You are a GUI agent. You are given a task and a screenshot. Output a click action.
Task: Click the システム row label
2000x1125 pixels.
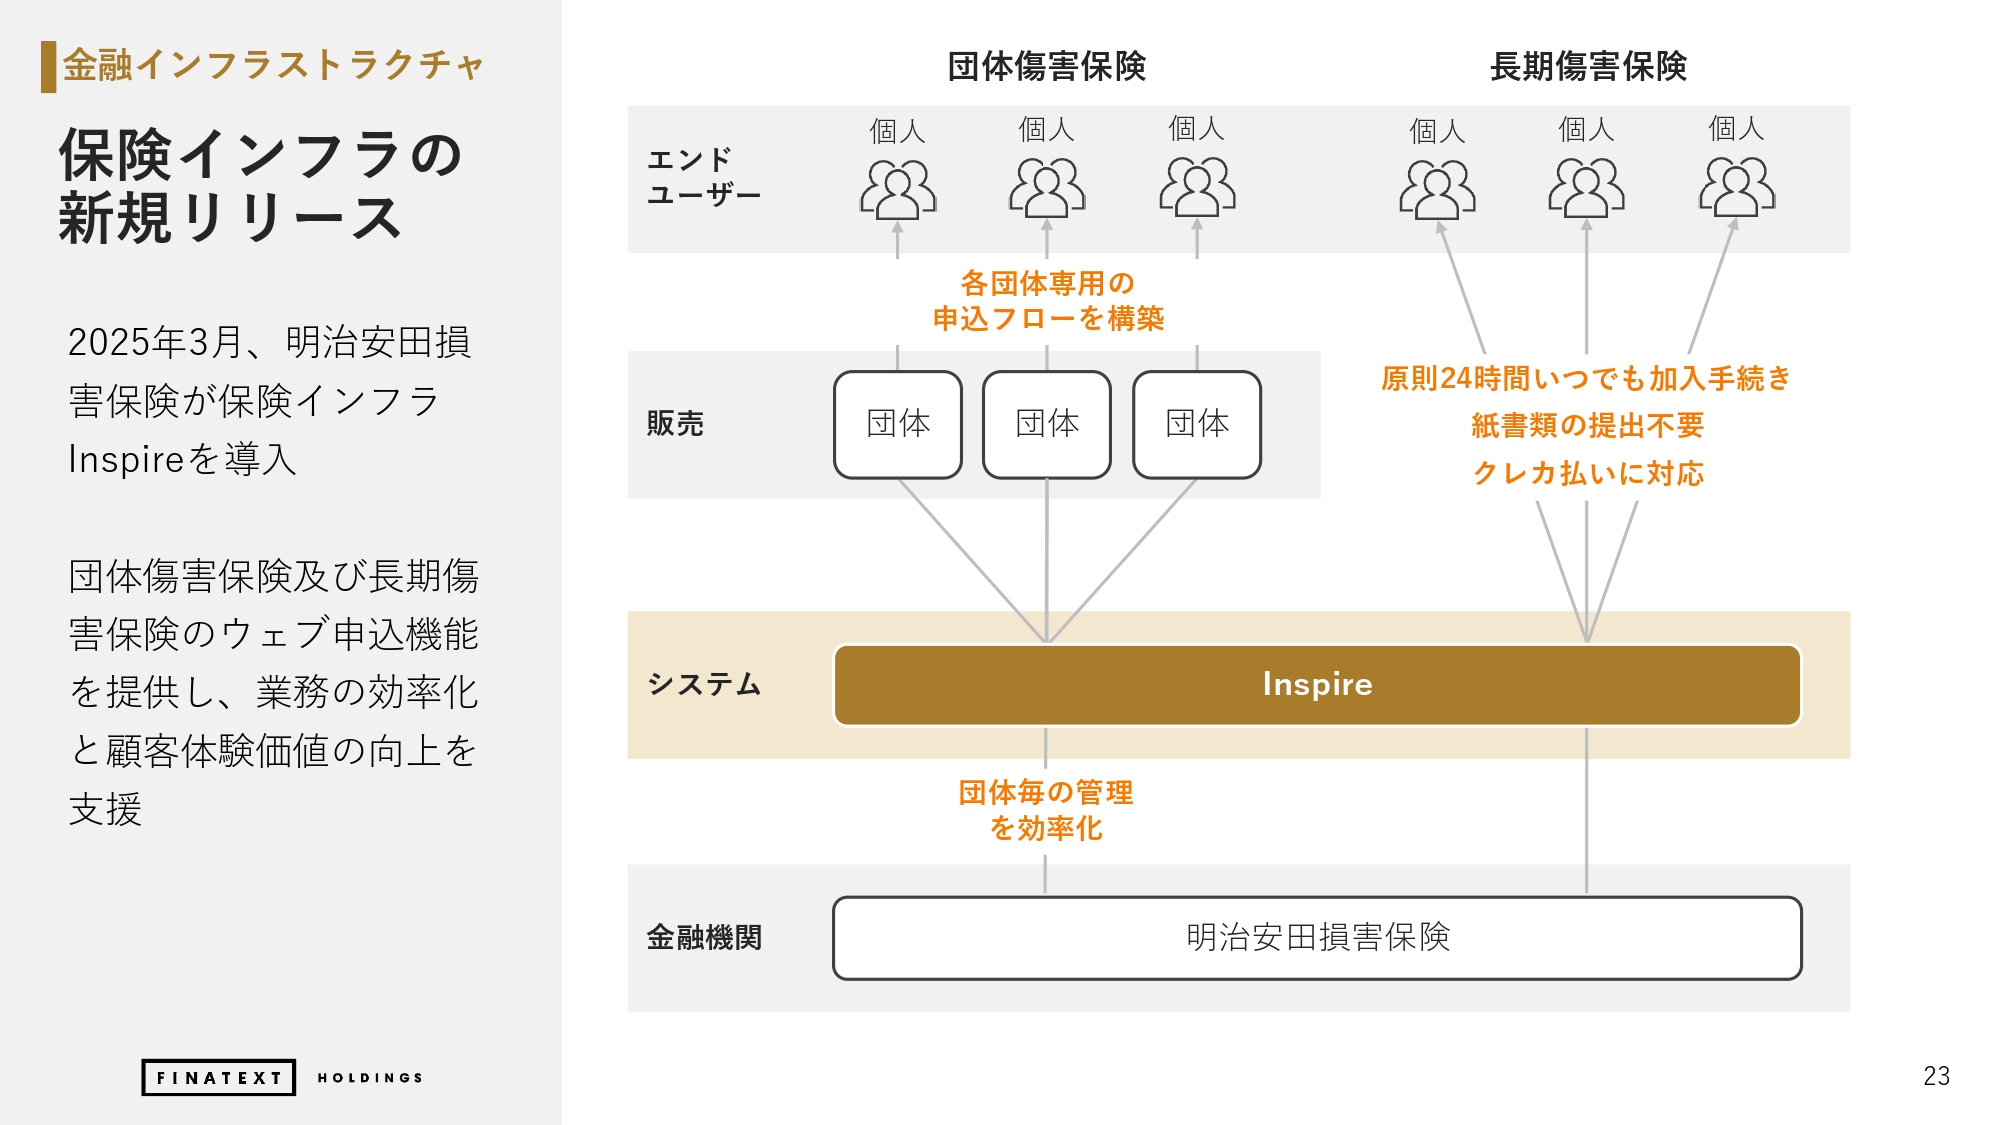pyautogui.click(x=704, y=685)
